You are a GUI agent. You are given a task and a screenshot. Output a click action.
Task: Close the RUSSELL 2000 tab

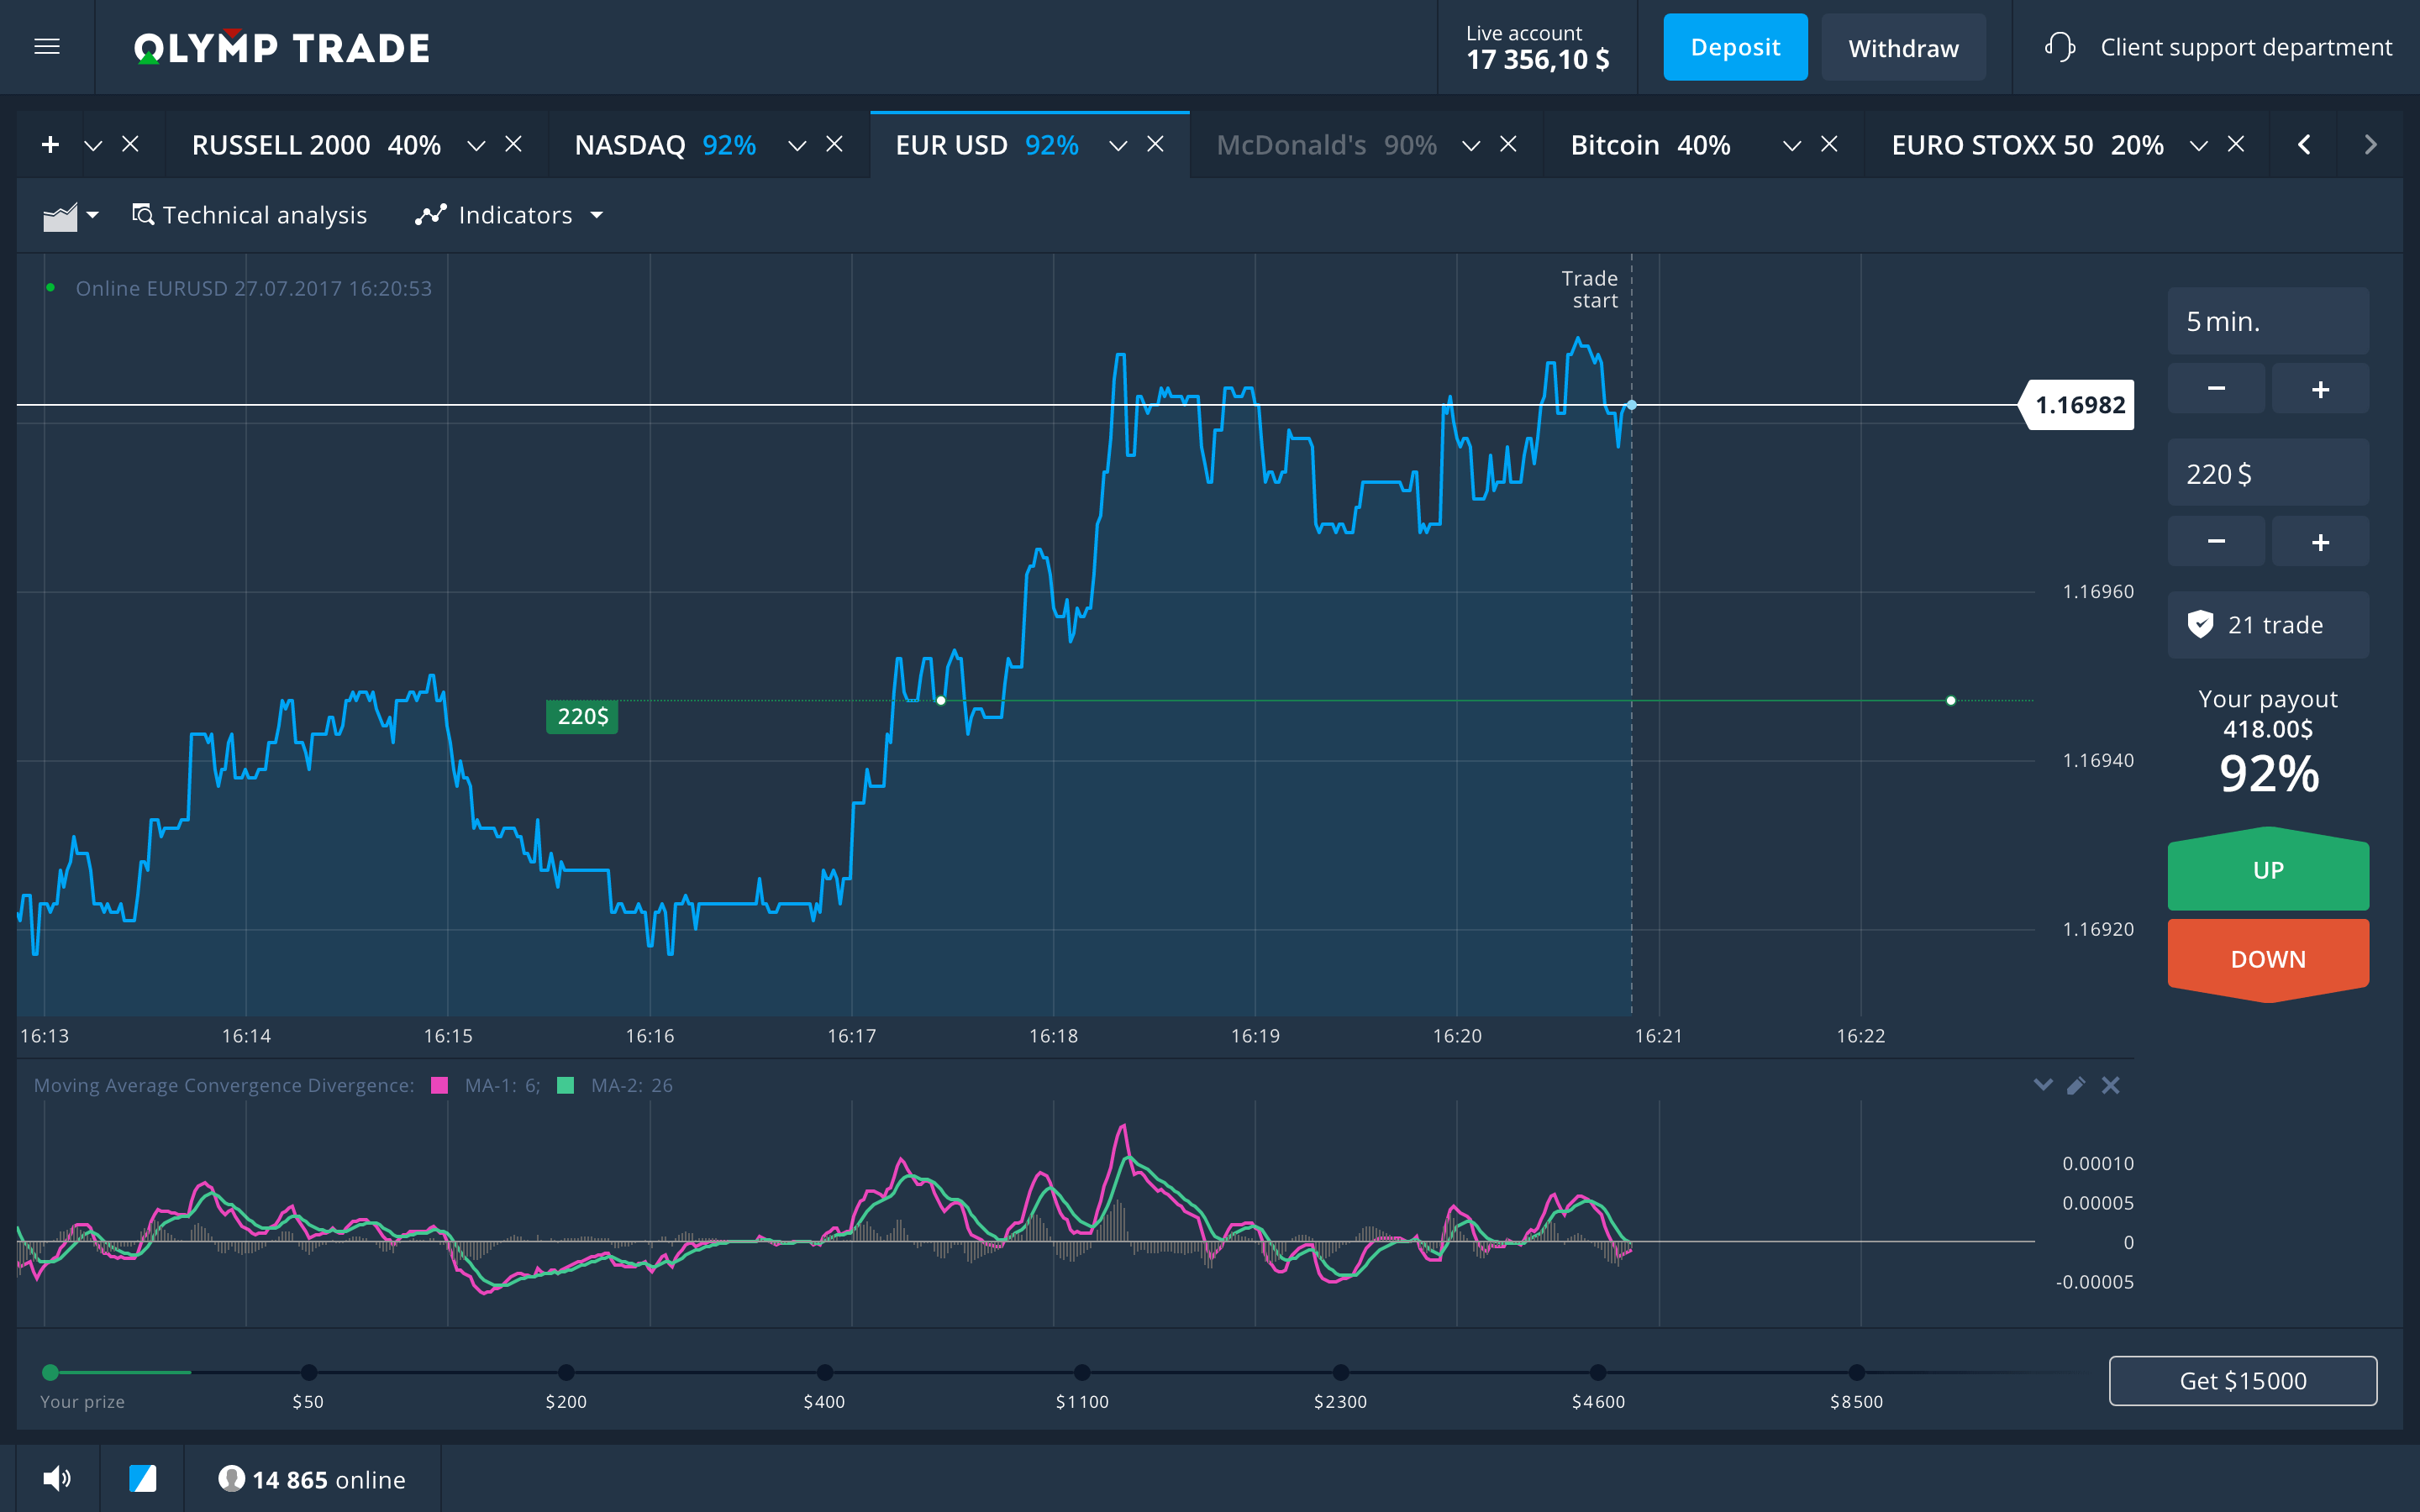pyautogui.click(x=514, y=144)
